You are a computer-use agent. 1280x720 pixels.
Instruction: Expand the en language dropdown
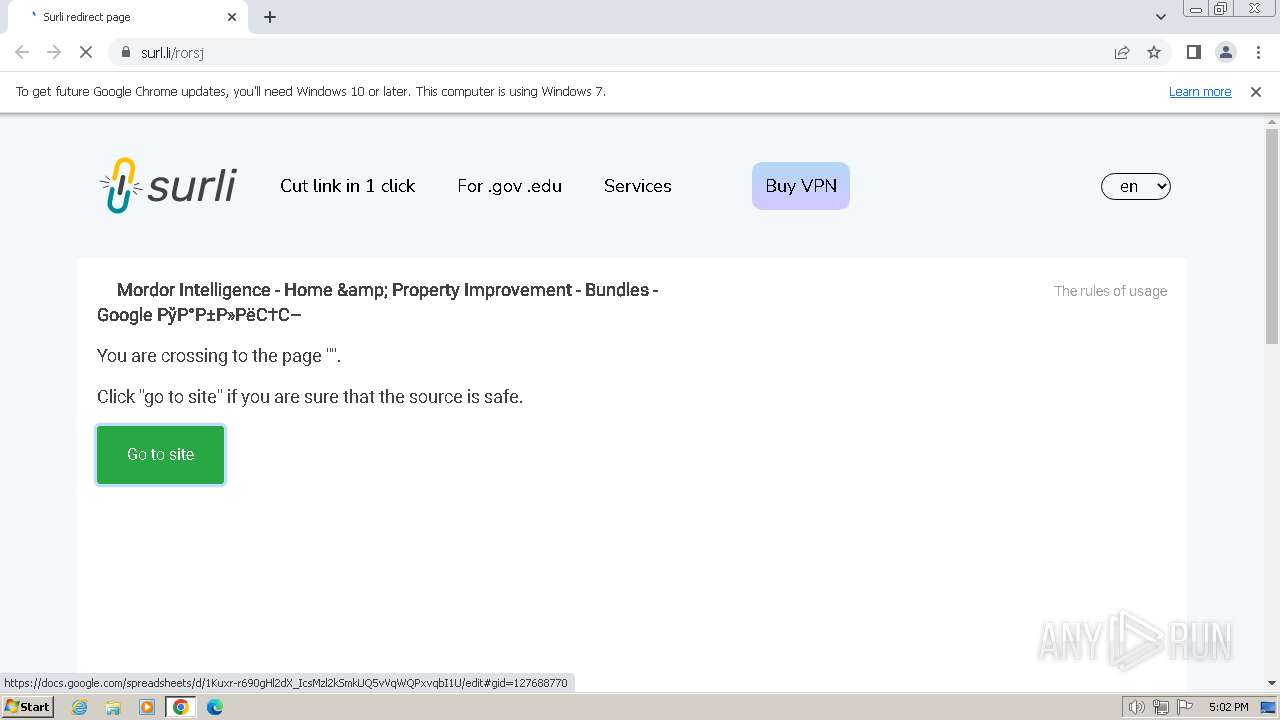pyautogui.click(x=1136, y=186)
